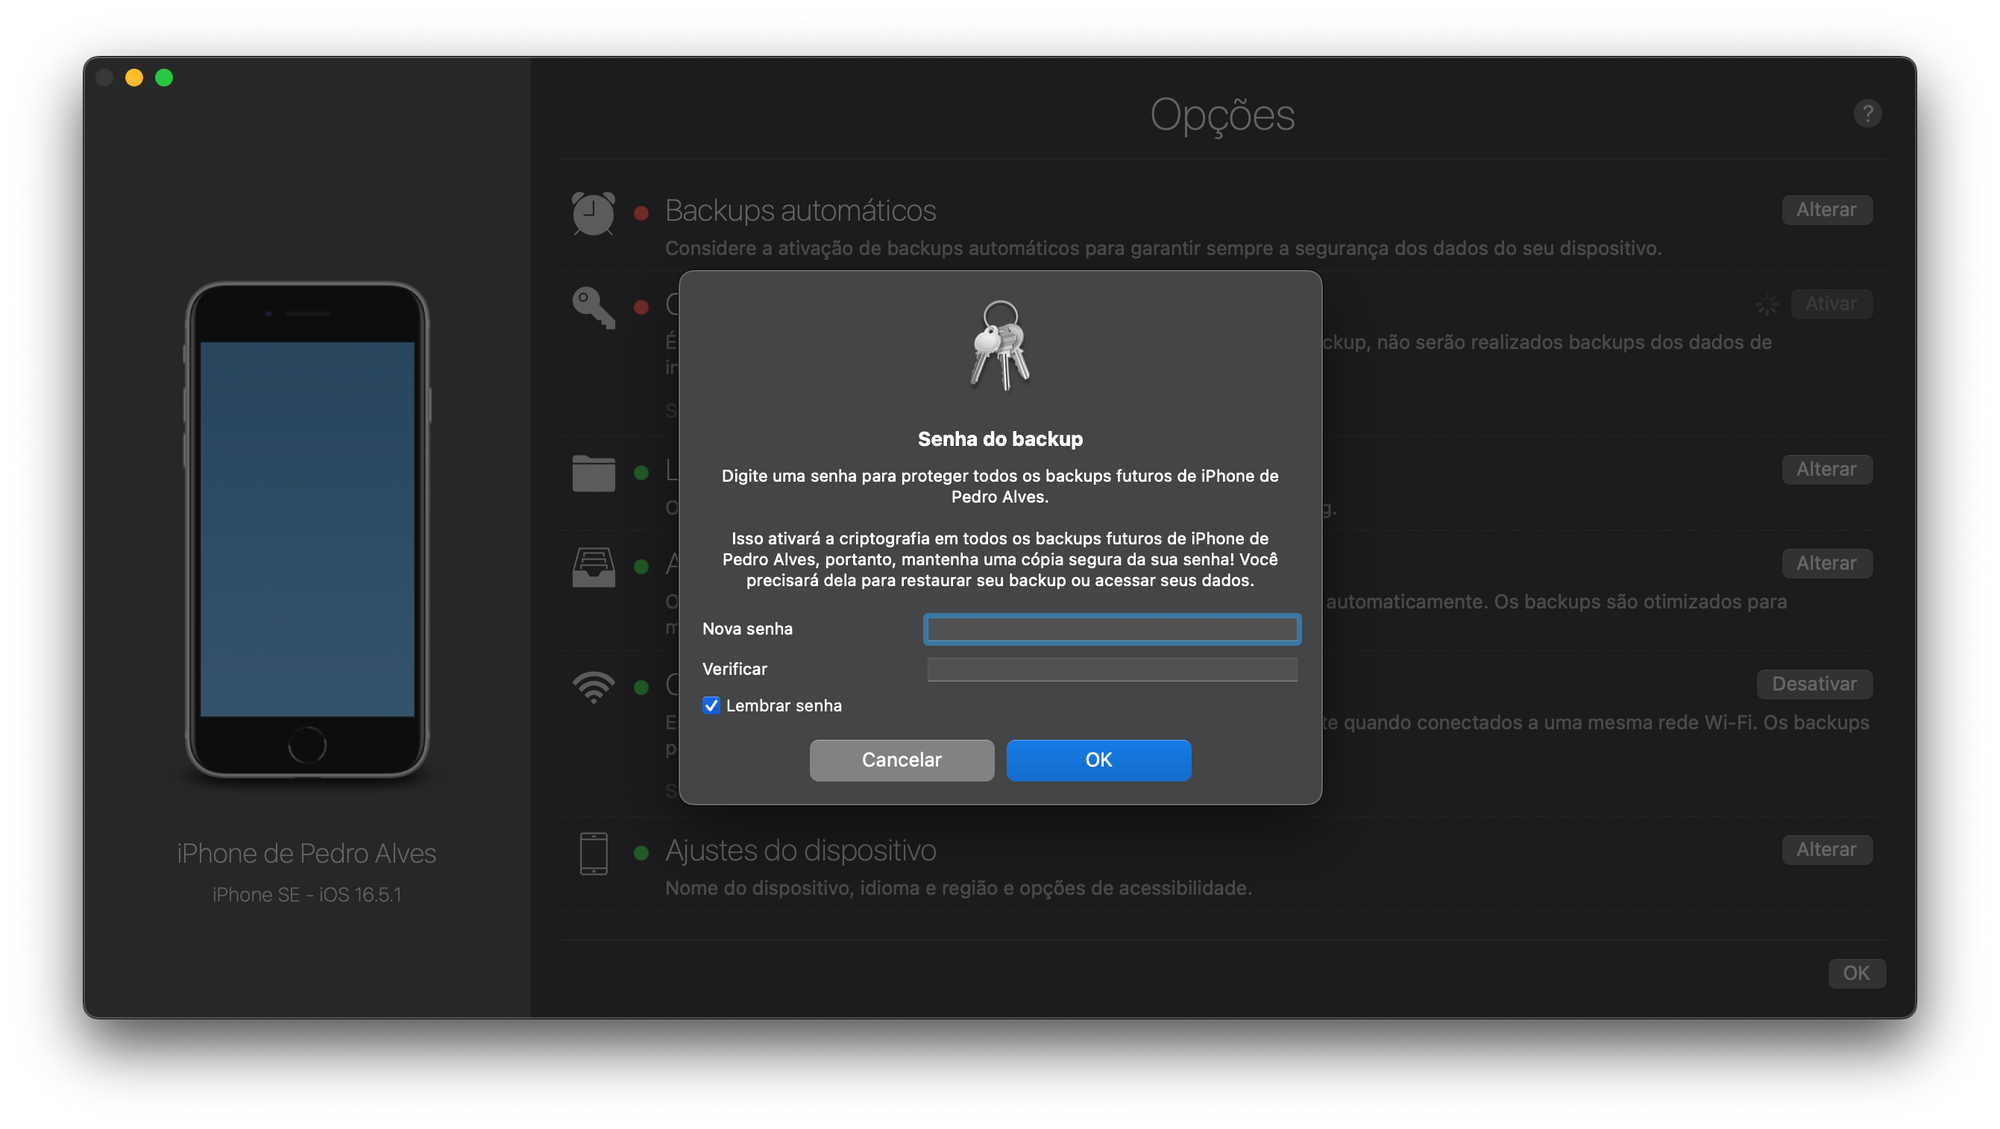Viewport: 2000px width, 1129px height.
Task: Click the Wi-Fi icon in the options list
Action: tap(593, 687)
